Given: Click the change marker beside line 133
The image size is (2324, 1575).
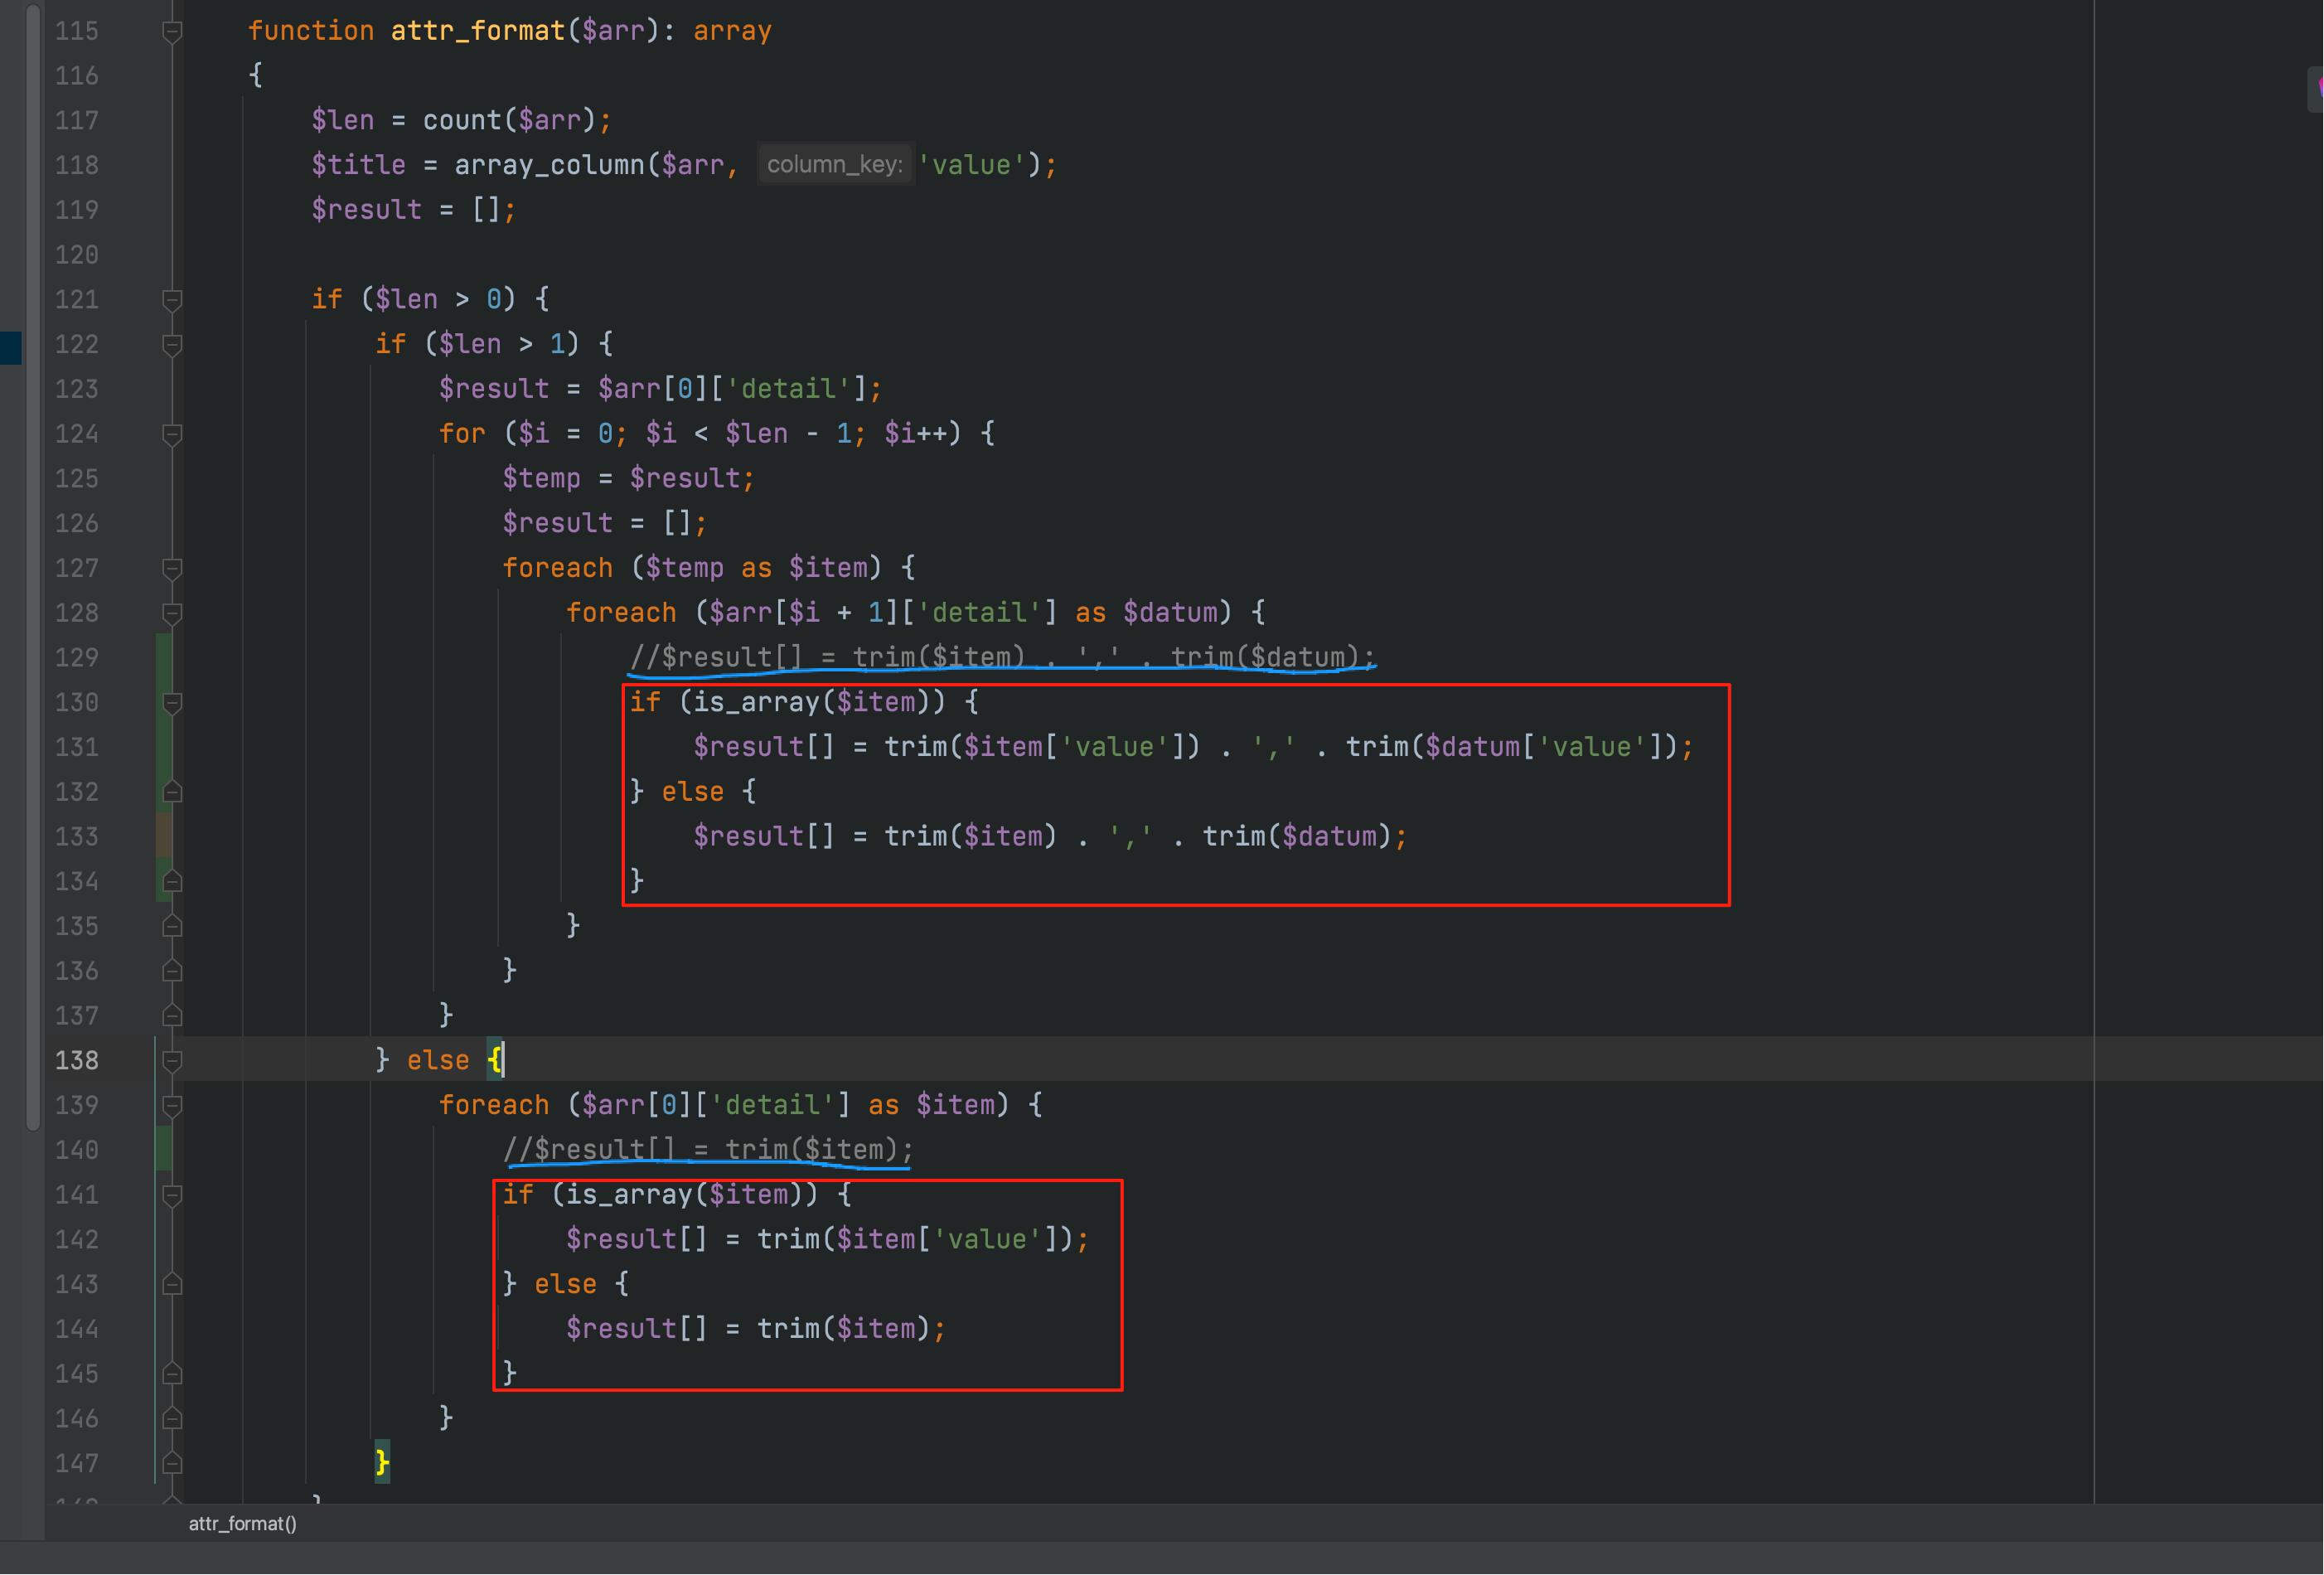Looking at the screenshot, I should coord(163,836).
